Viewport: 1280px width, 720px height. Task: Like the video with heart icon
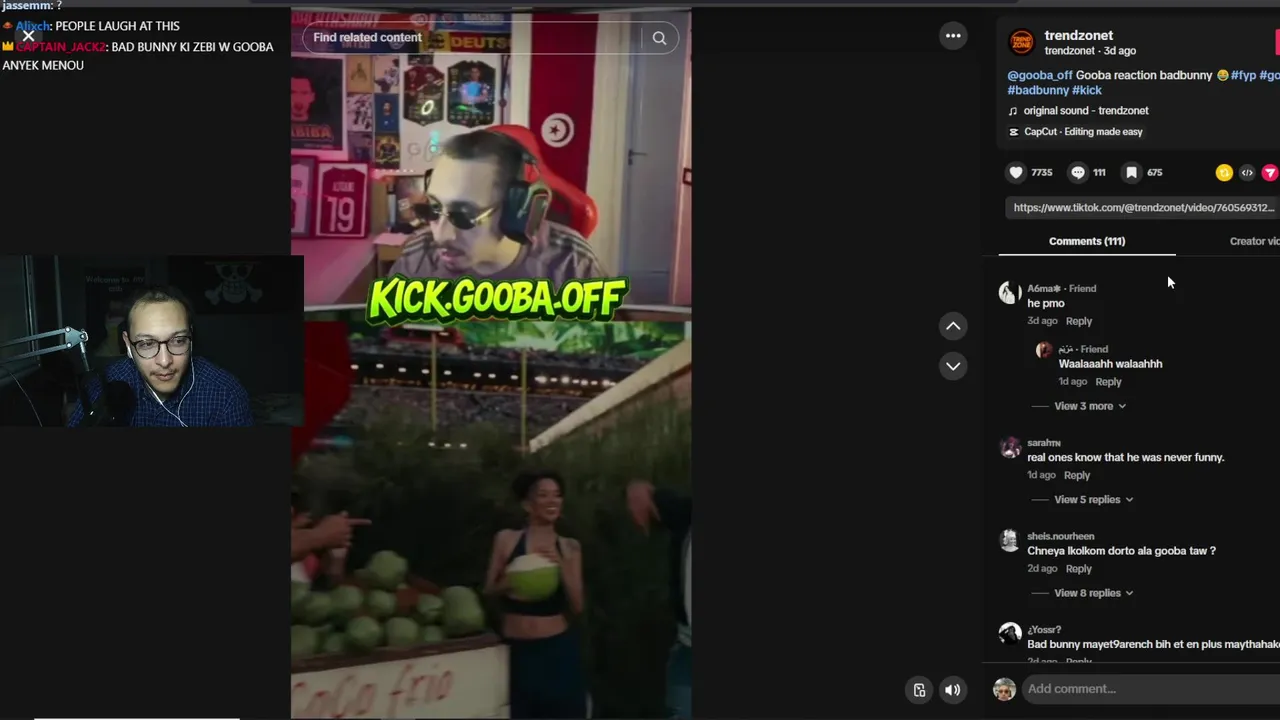click(x=1016, y=172)
